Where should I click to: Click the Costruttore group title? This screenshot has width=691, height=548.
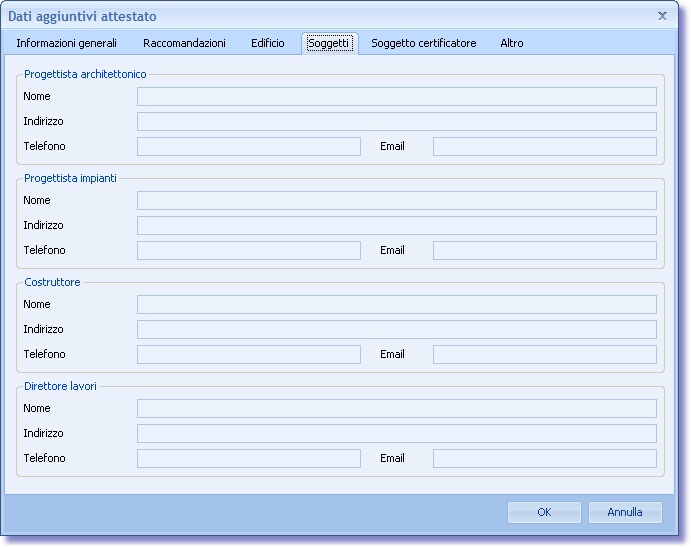coord(52,282)
